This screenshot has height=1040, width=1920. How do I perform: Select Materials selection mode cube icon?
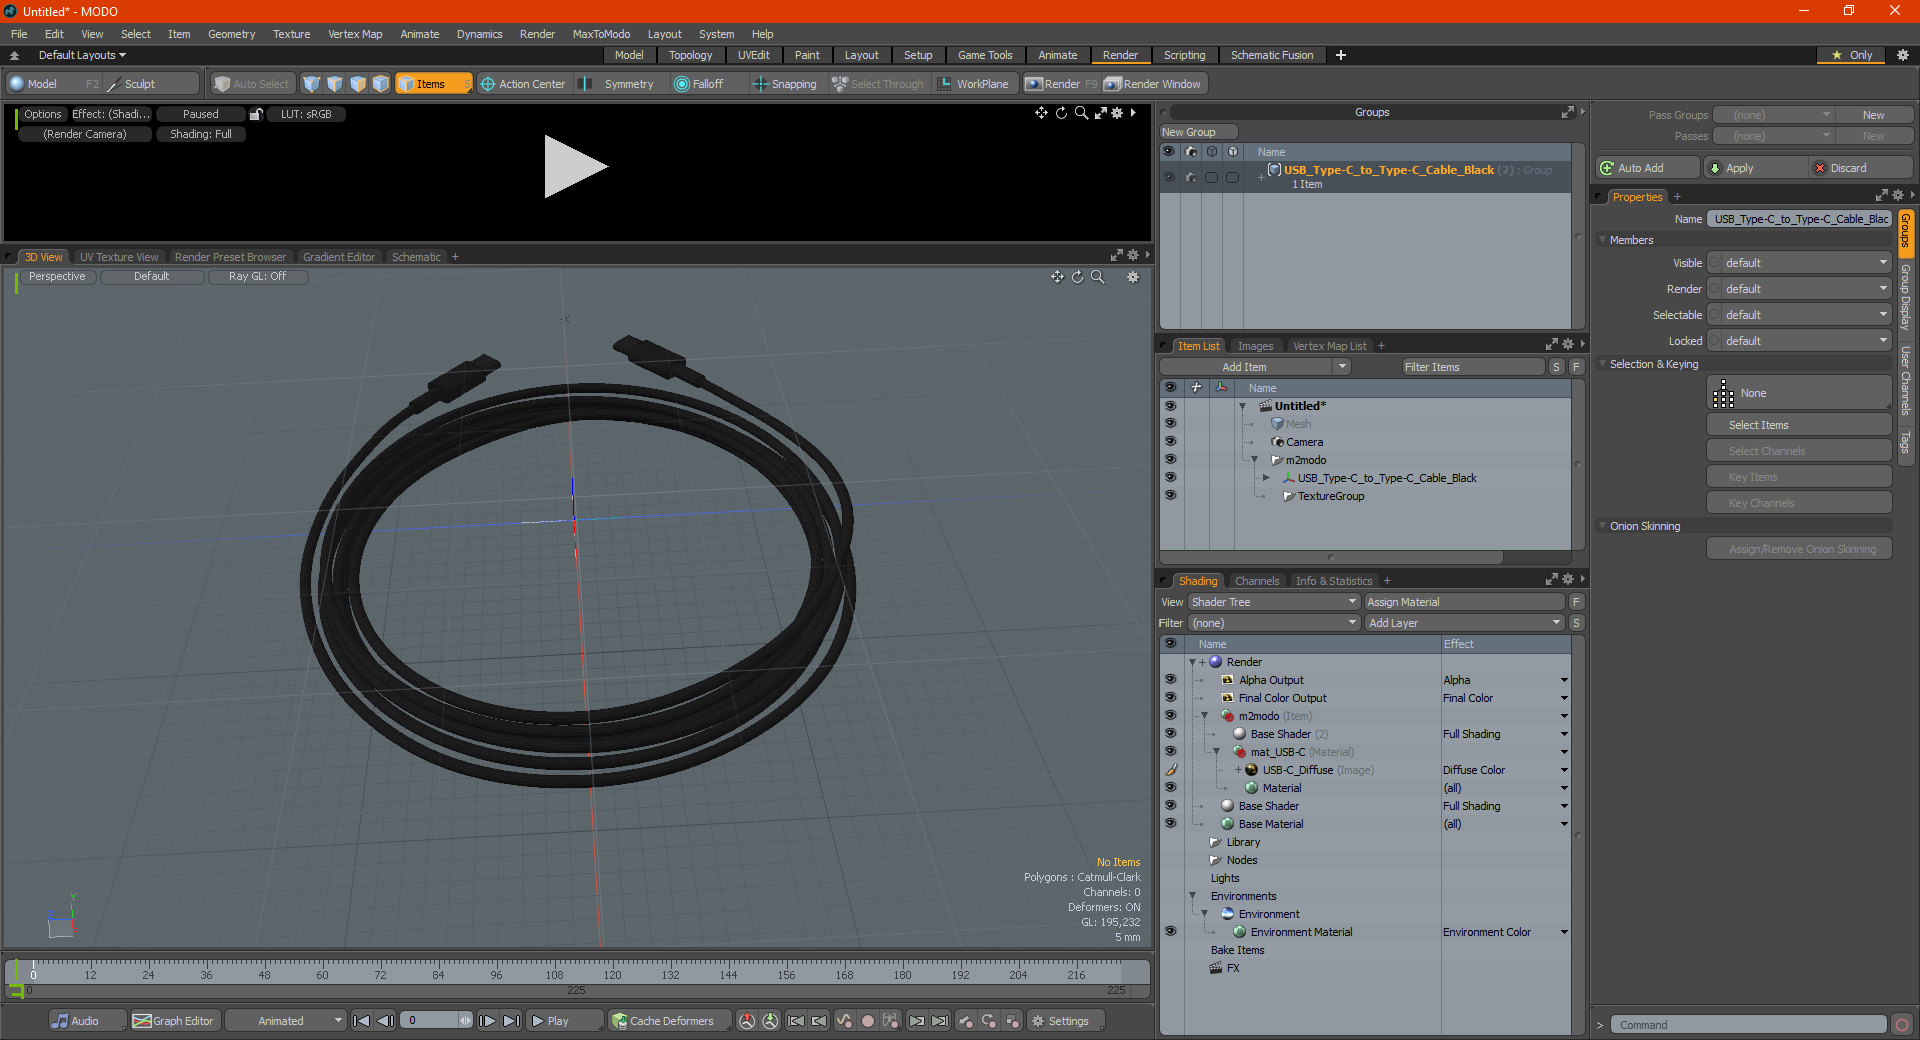coord(381,84)
